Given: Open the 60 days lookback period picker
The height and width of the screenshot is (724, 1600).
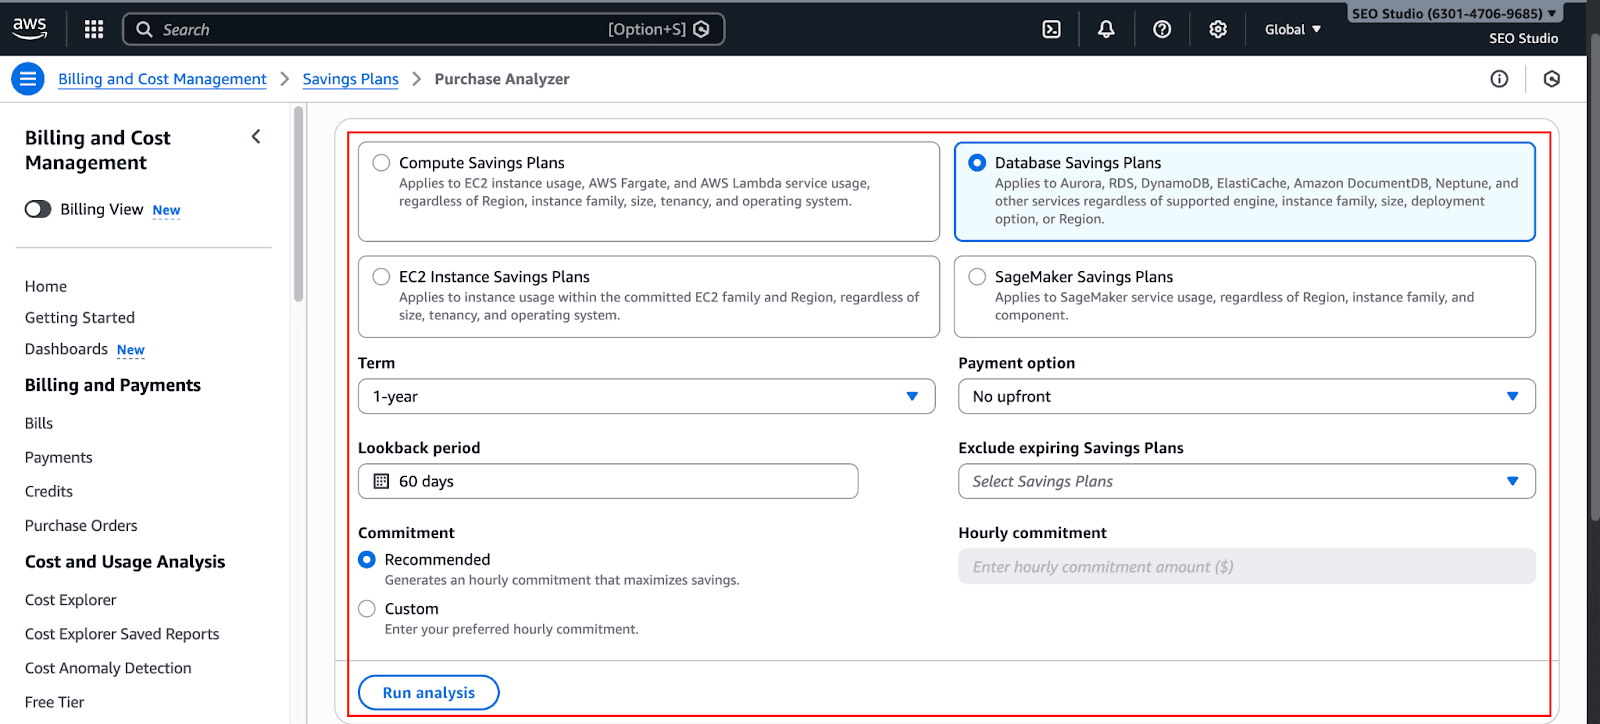Looking at the screenshot, I should pyautogui.click(x=608, y=481).
